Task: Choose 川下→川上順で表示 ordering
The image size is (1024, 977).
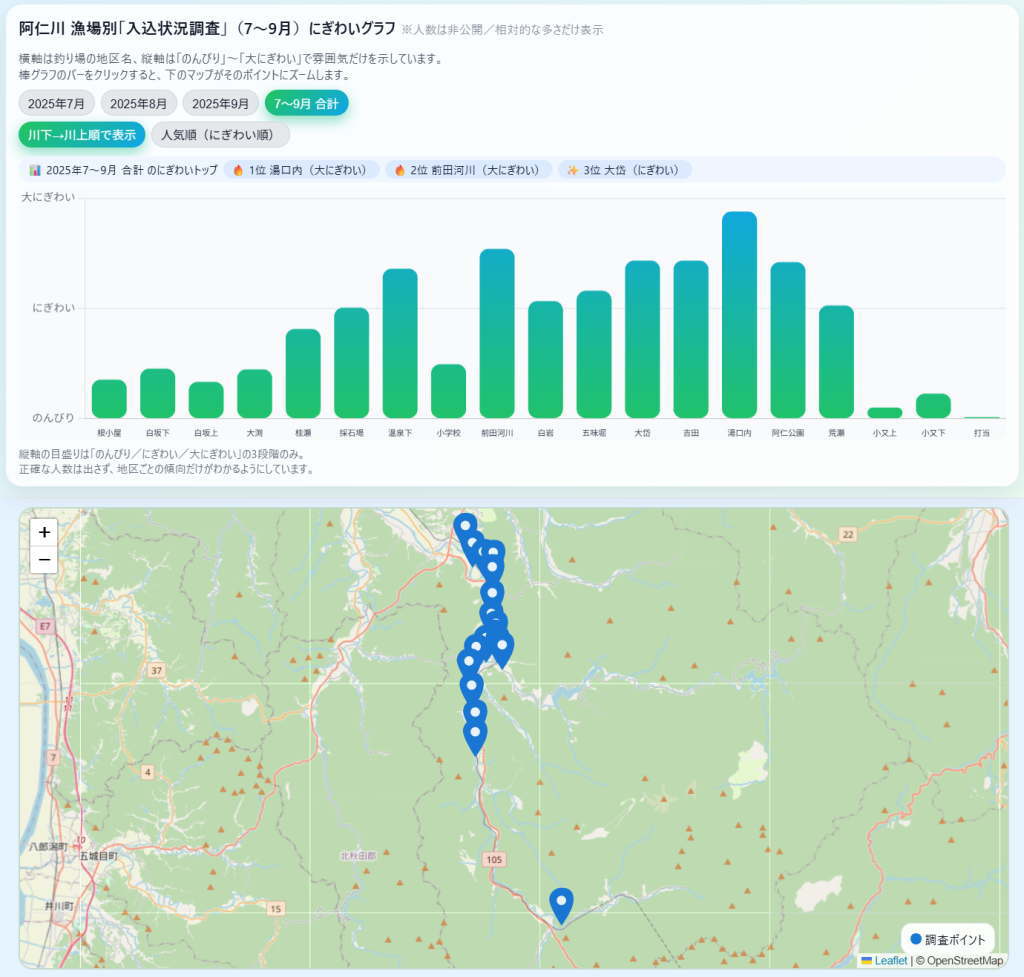Action: tap(82, 135)
